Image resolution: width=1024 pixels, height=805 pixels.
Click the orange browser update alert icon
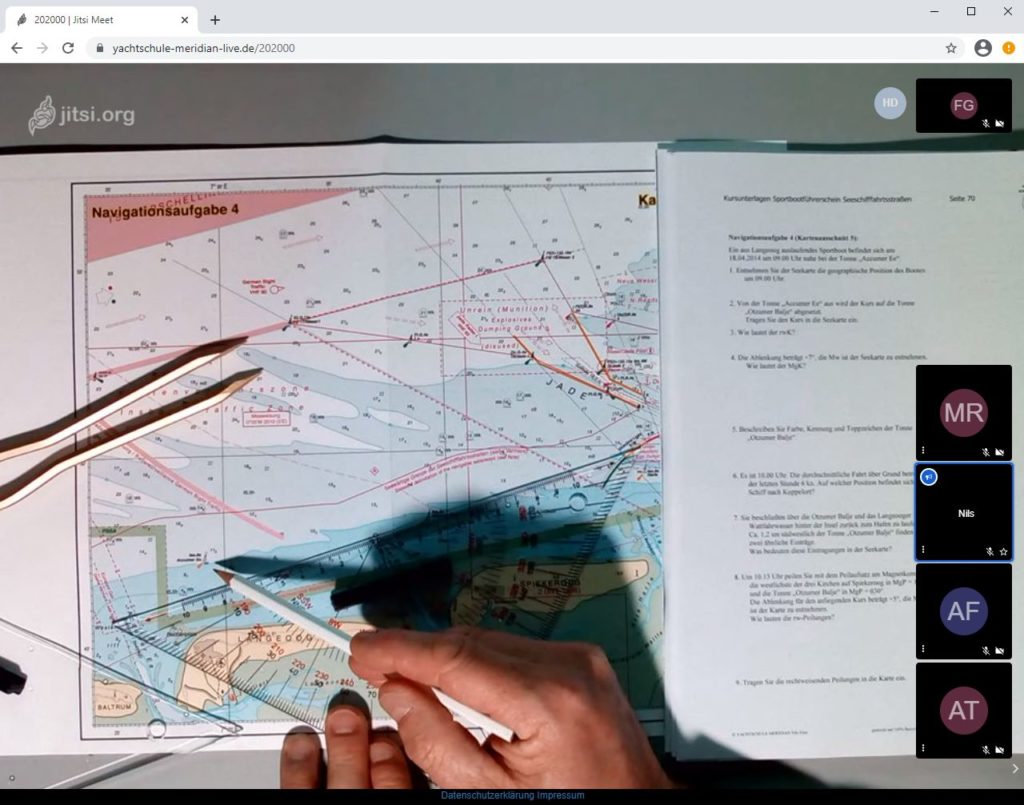click(x=1008, y=48)
